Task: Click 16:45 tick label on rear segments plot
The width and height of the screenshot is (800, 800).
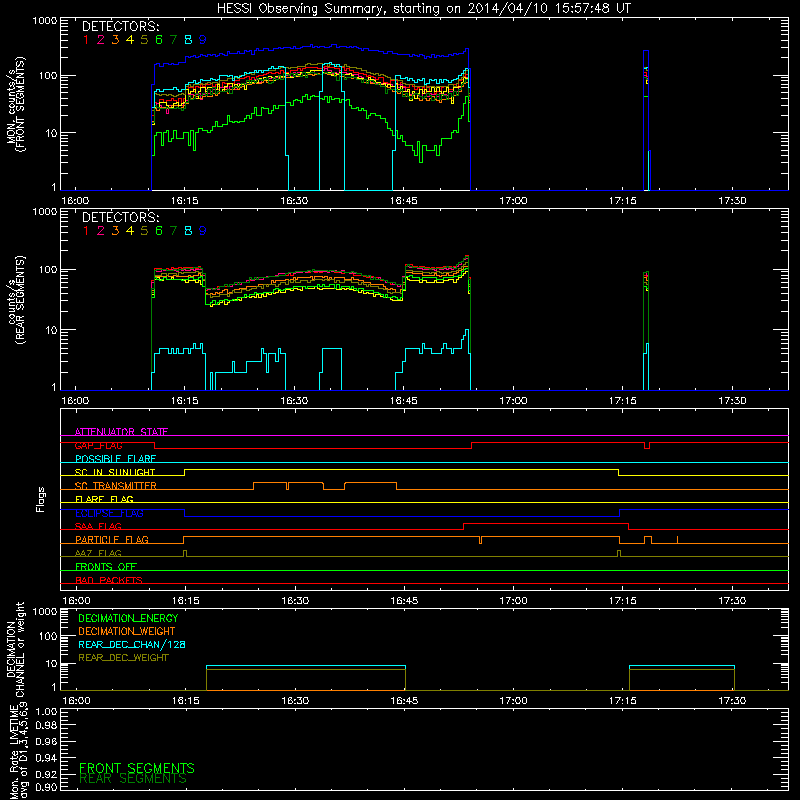Action: click(404, 401)
